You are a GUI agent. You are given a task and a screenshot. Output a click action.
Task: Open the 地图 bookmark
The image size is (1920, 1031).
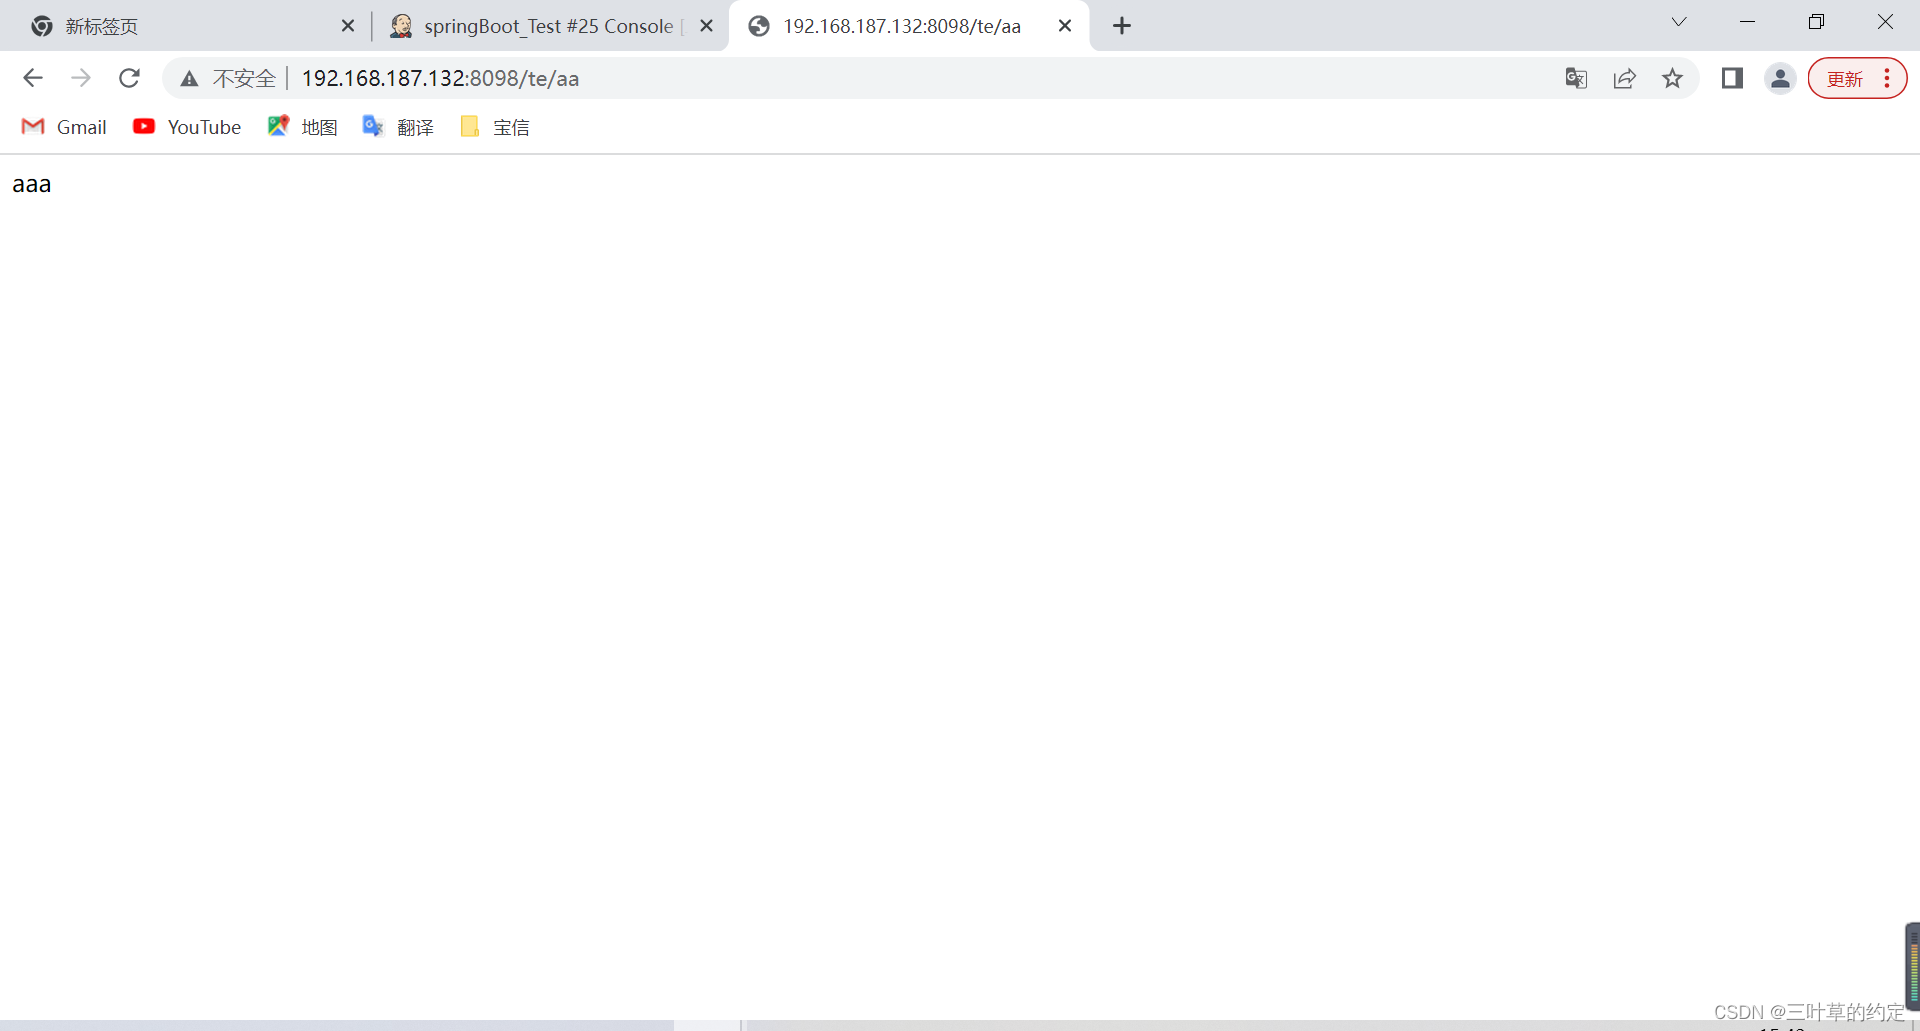302,127
